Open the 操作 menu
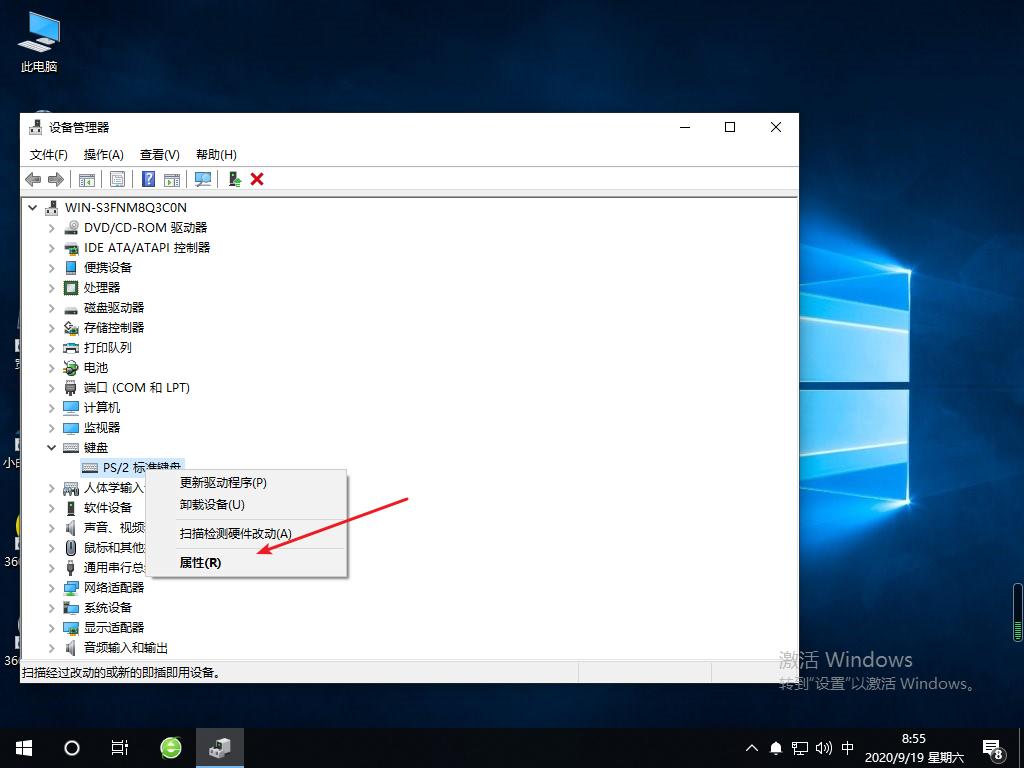Viewport: 1024px width, 768px height. pyautogui.click(x=103, y=154)
